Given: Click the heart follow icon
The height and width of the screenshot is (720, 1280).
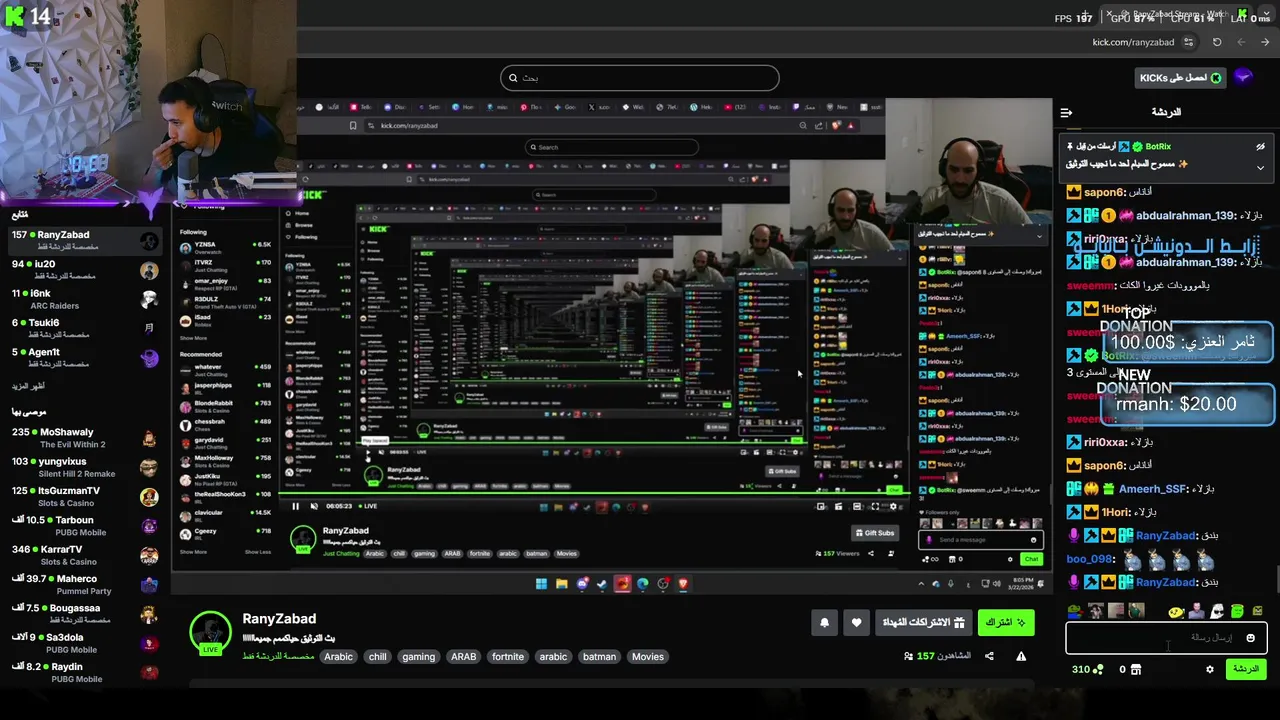Looking at the screenshot, I should [x=856, y=622].
